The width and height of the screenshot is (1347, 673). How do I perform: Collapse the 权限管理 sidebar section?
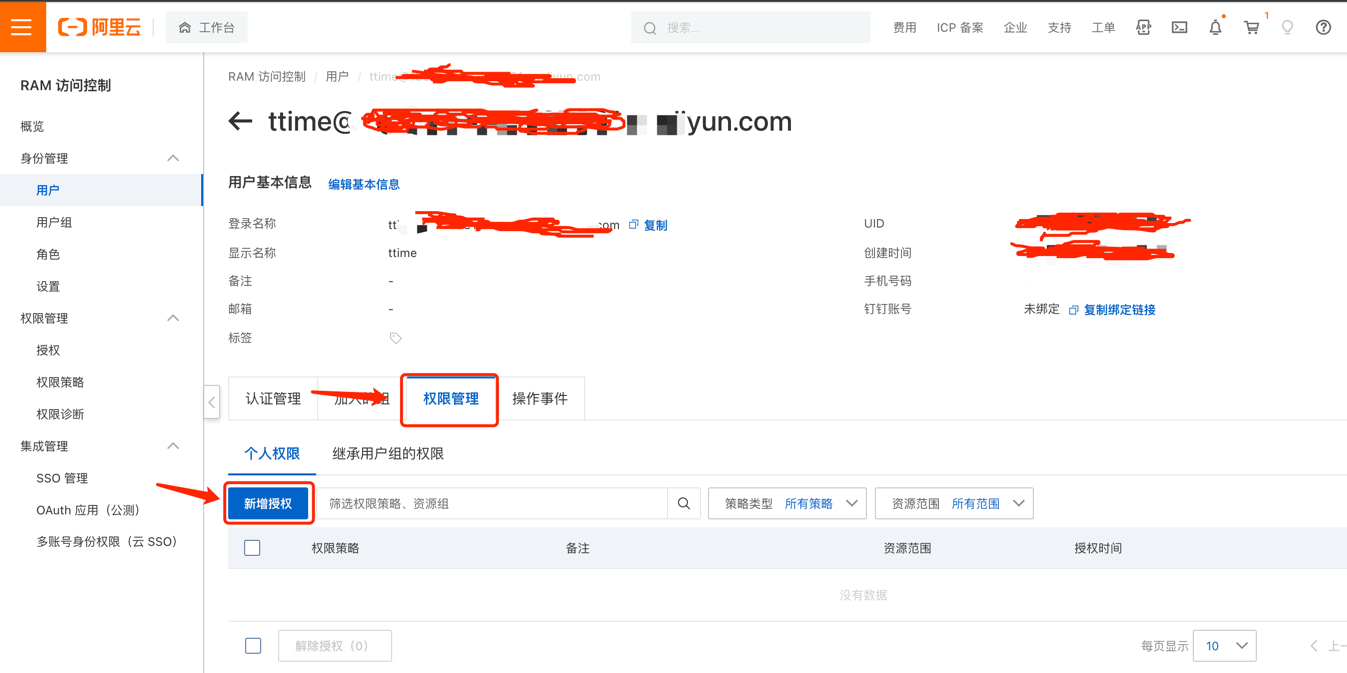point(173,318)
